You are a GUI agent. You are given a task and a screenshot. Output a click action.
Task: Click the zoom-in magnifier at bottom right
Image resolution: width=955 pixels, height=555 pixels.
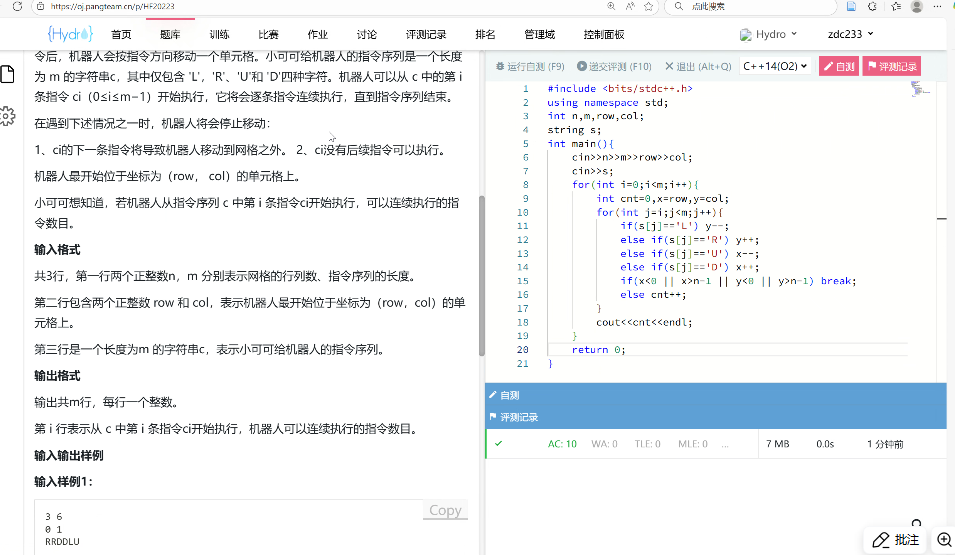[x=943, y=540]
